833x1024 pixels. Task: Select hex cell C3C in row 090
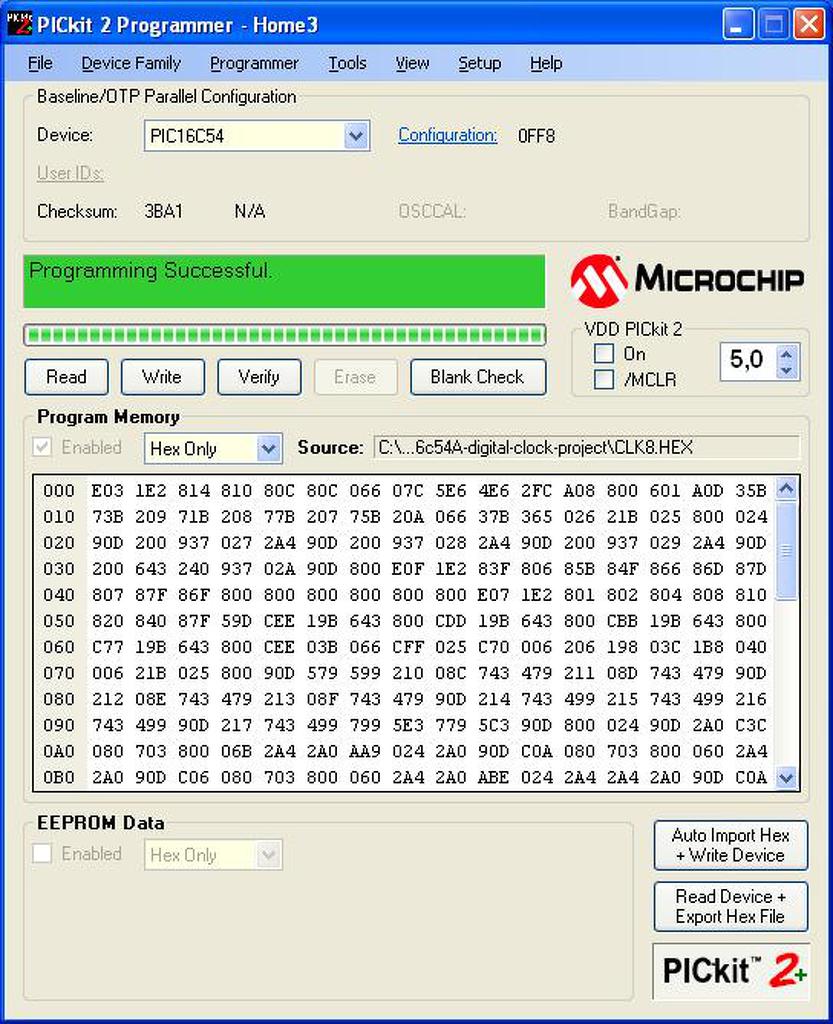(751, 725)
